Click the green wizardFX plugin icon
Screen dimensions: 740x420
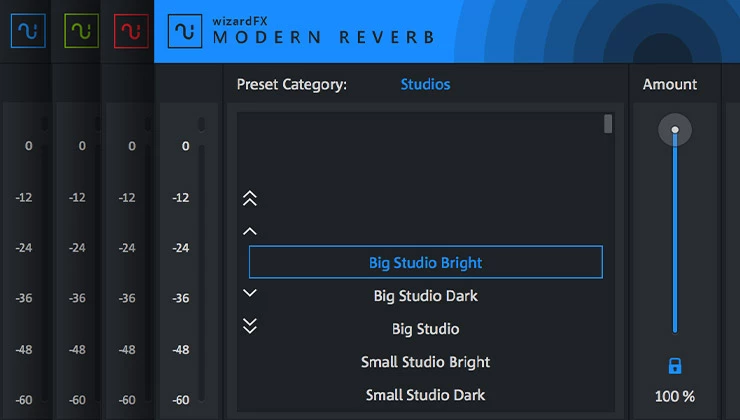[82, 31]
